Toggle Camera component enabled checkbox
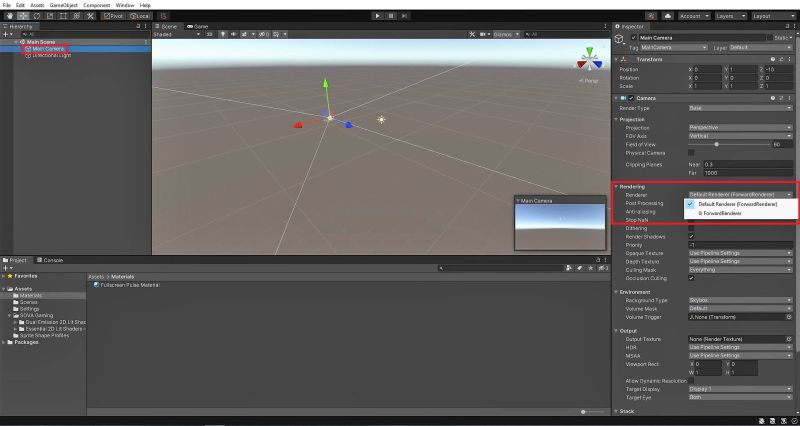Screen dimensions: 800x426 [631, 98]
